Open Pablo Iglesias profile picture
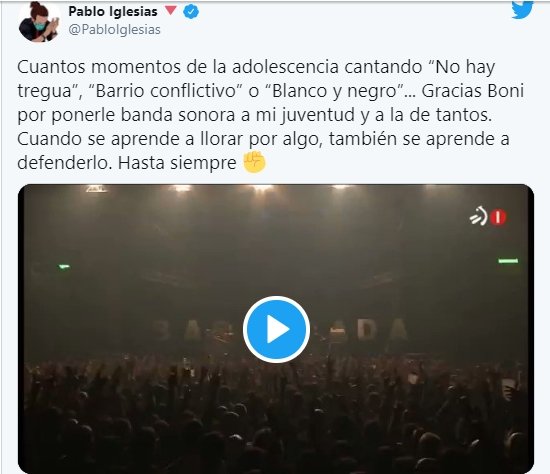 (x=38, y=21)
